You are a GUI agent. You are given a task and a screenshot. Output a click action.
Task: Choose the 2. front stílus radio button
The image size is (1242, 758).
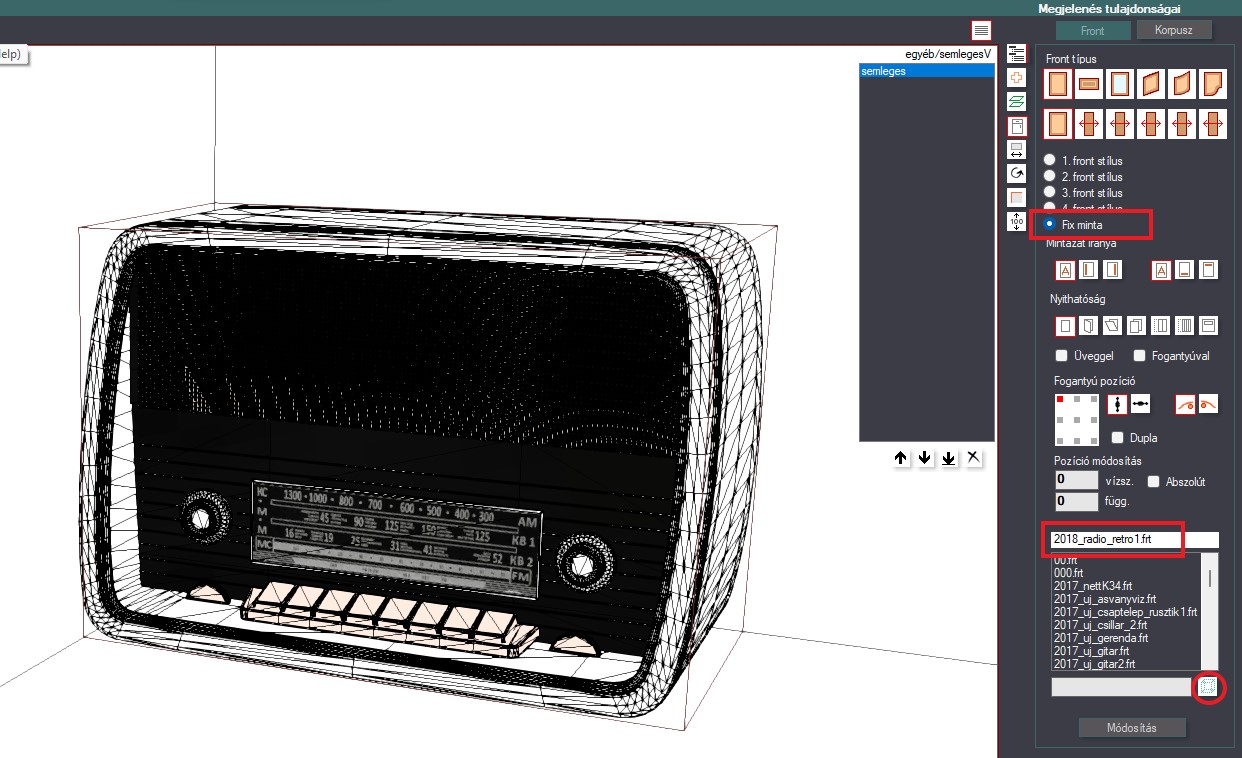pos(1049,176)
